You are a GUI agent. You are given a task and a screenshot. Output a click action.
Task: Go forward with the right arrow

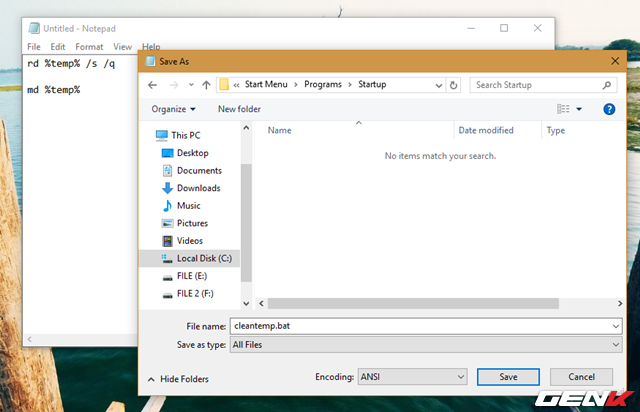174,85
